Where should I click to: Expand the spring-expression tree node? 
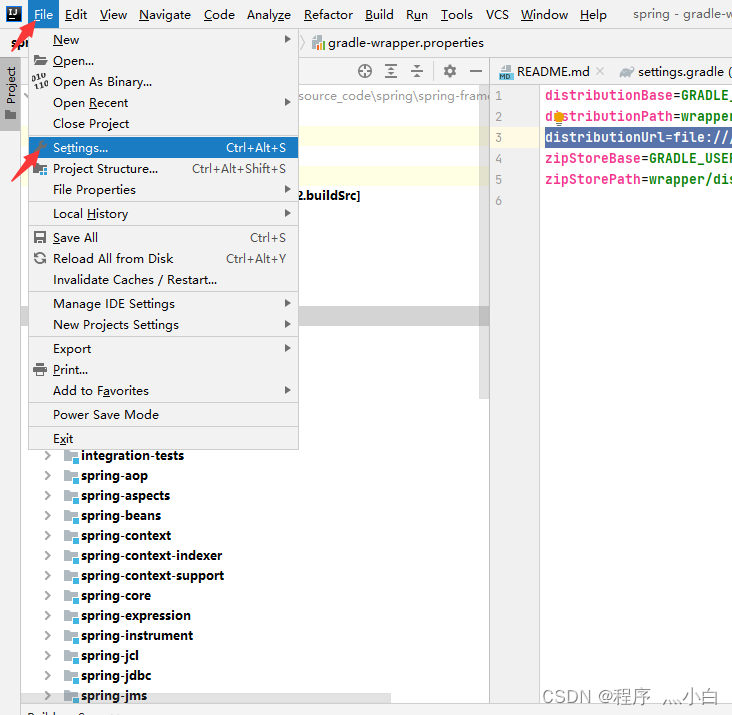point(47,616)
